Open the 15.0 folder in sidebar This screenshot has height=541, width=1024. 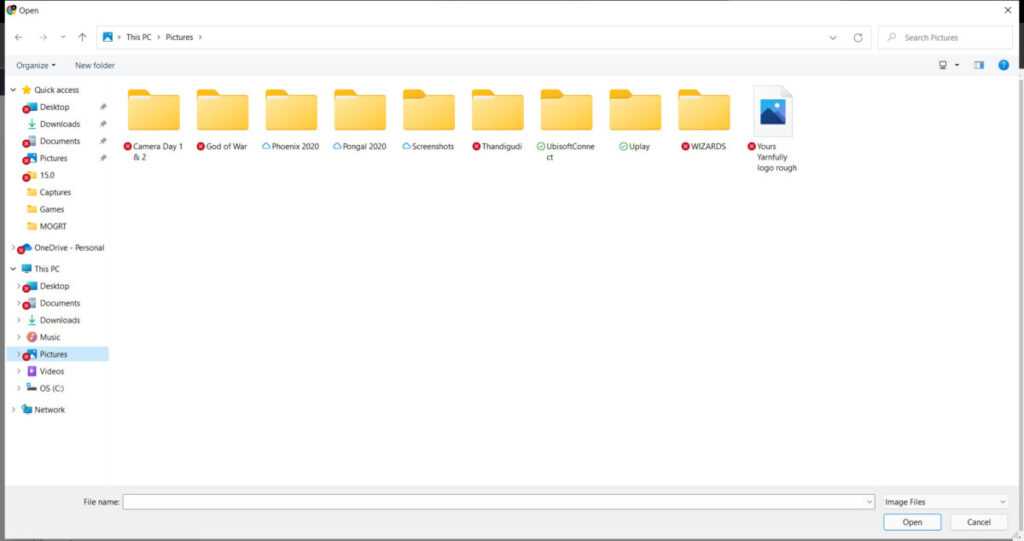[x=47, y=175]
